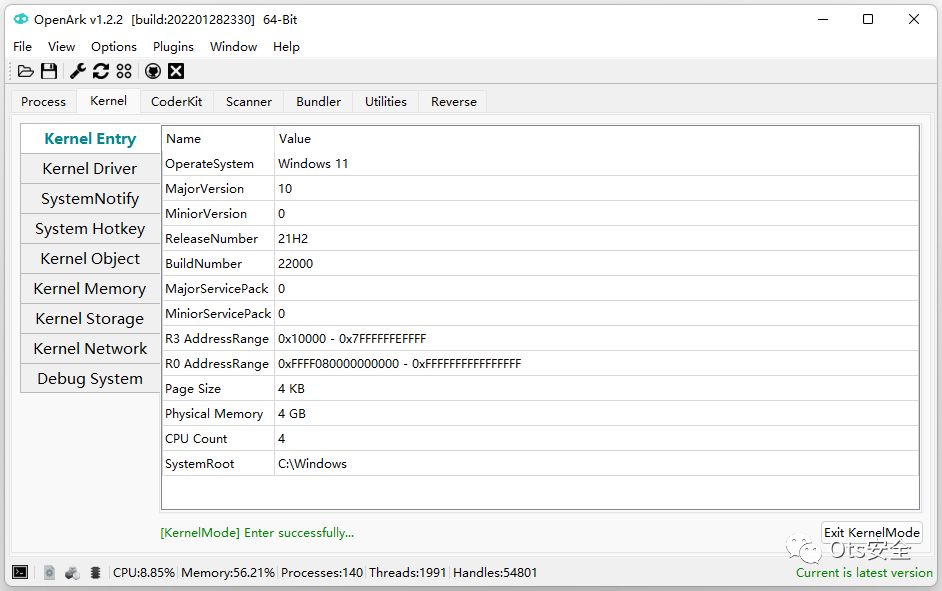Open settings via the wrench icon

[x=77, y=71]
